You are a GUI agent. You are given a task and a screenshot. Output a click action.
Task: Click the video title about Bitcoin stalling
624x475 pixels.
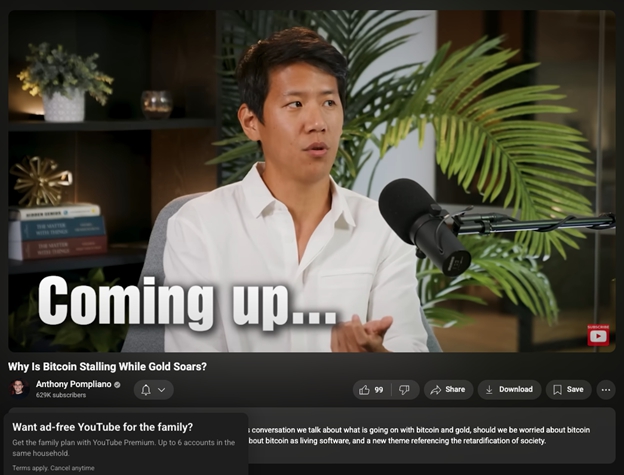(107, 366)
